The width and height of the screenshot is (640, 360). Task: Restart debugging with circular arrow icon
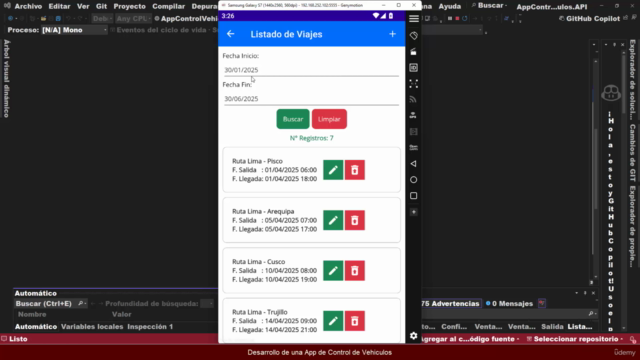464,18
